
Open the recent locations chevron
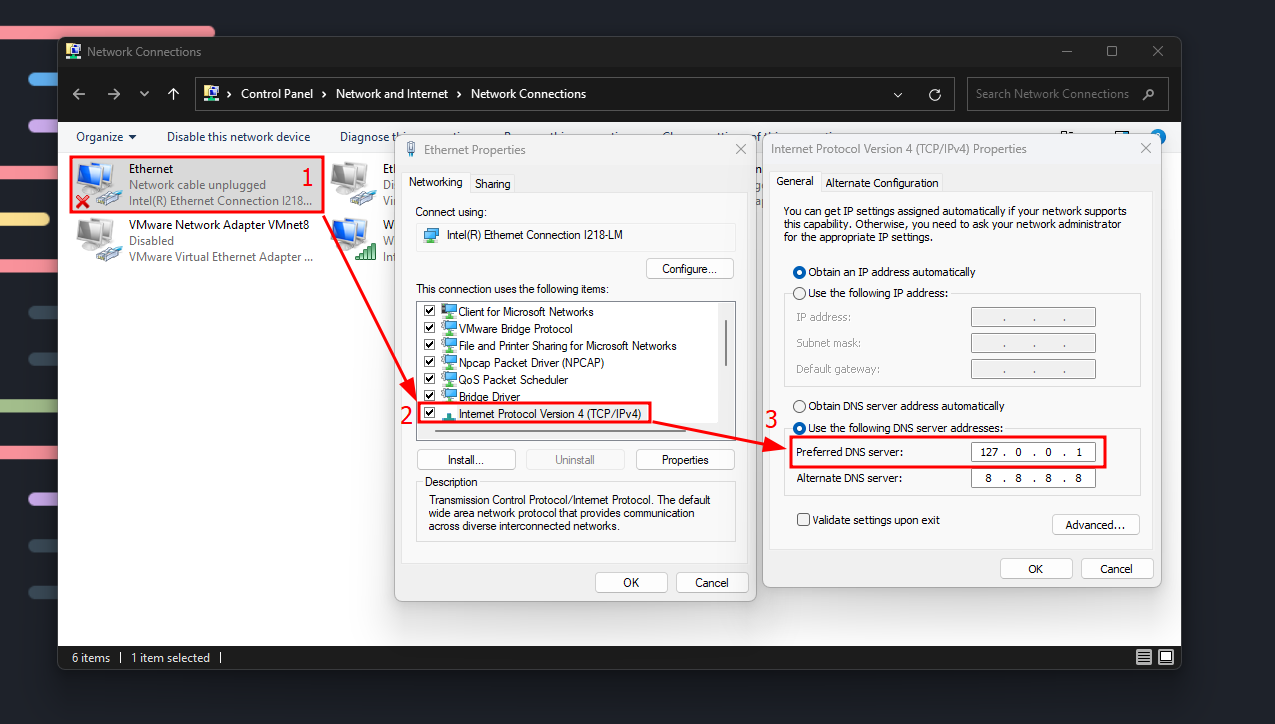(144, 94)
